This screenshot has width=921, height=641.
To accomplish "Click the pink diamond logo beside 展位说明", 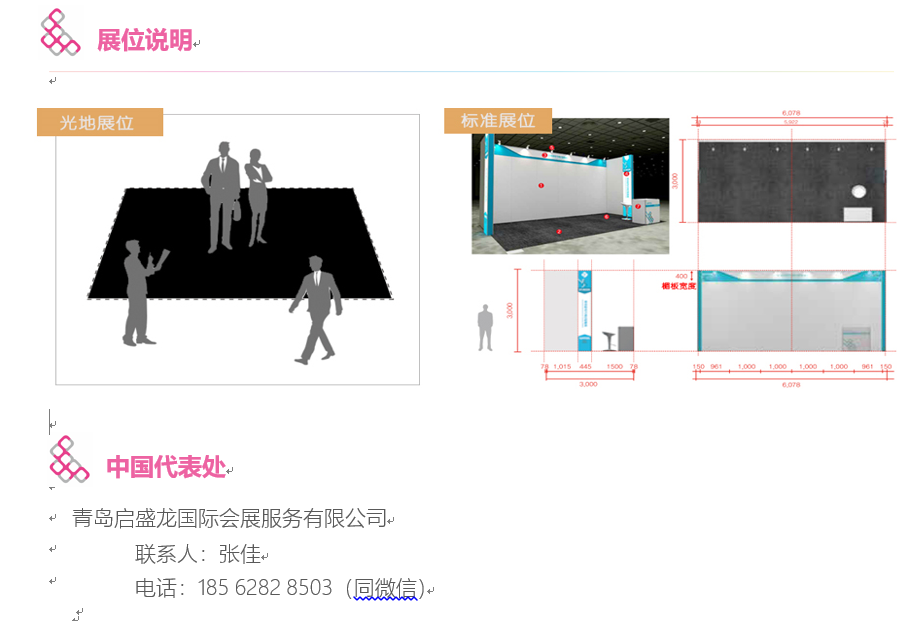I will point(59,32).
